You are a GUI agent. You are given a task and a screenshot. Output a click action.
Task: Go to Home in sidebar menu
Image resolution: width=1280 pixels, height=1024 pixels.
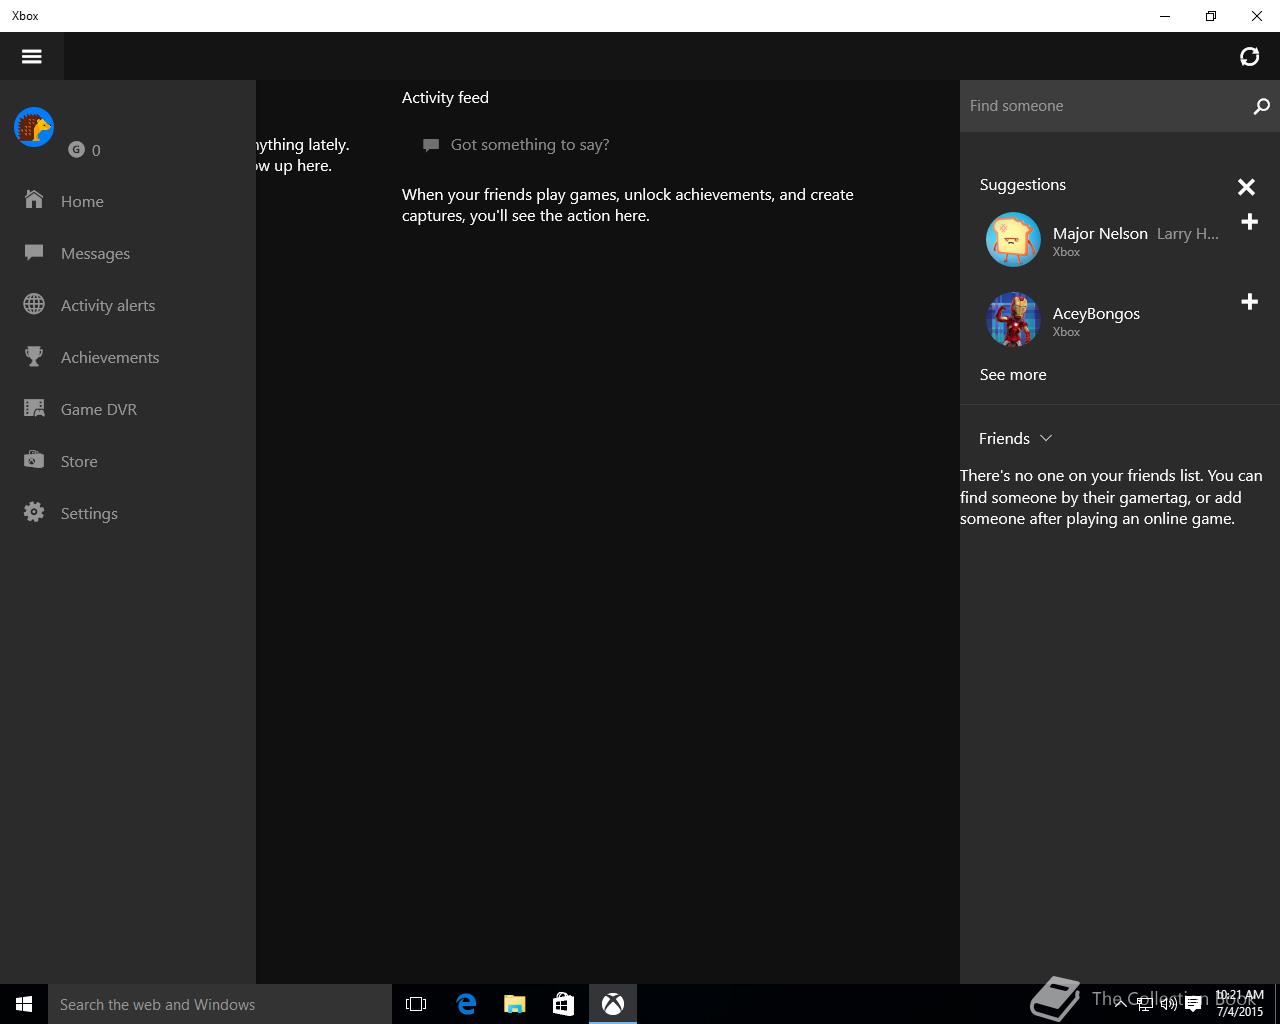coord(128,201)
